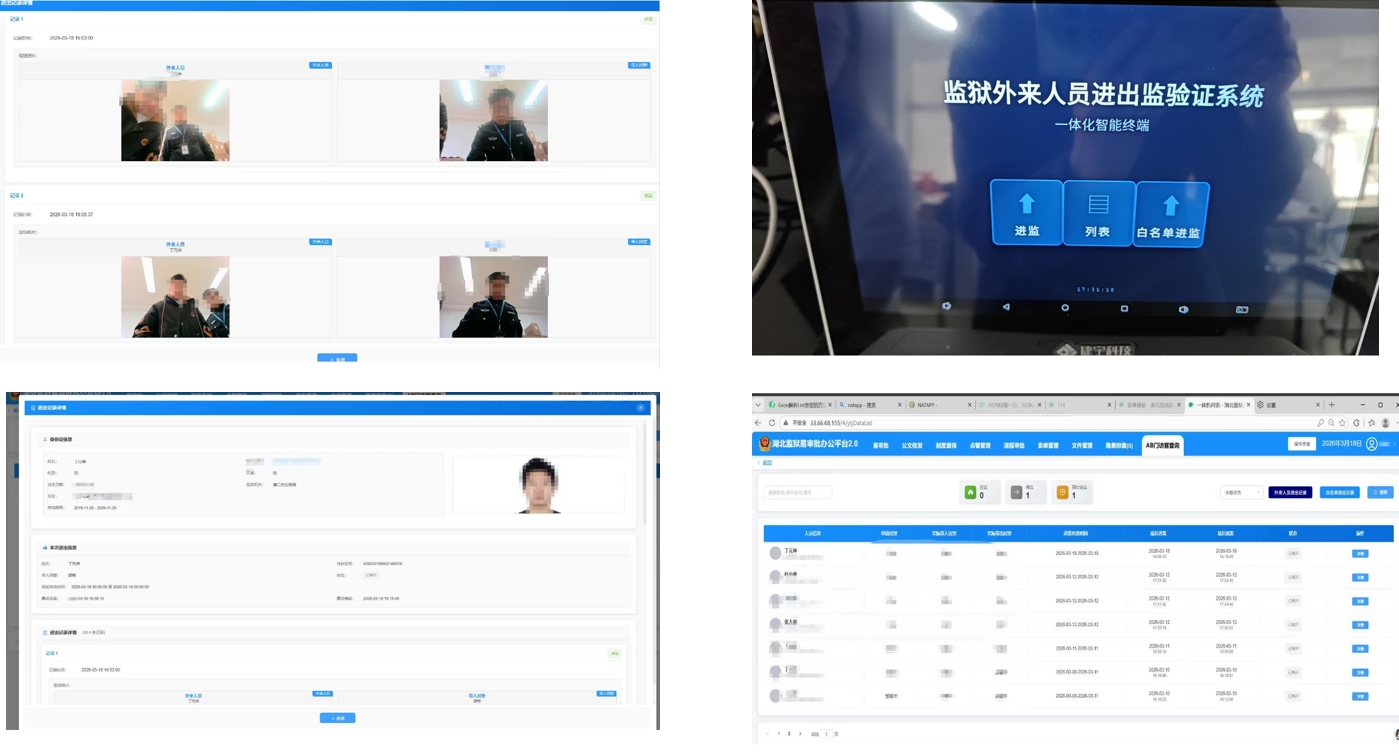Reload the page with the browser refresh button
This screenshot has width=1399, height=753.
click(771, 423)
